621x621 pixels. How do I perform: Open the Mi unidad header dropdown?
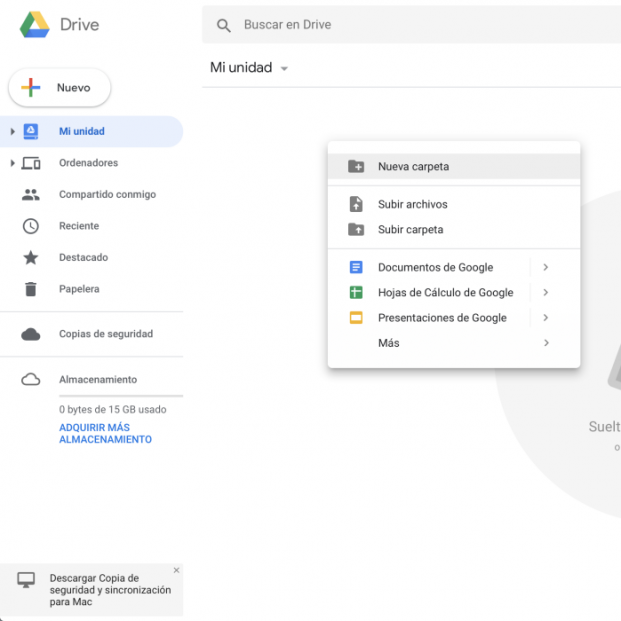[284, 69]
